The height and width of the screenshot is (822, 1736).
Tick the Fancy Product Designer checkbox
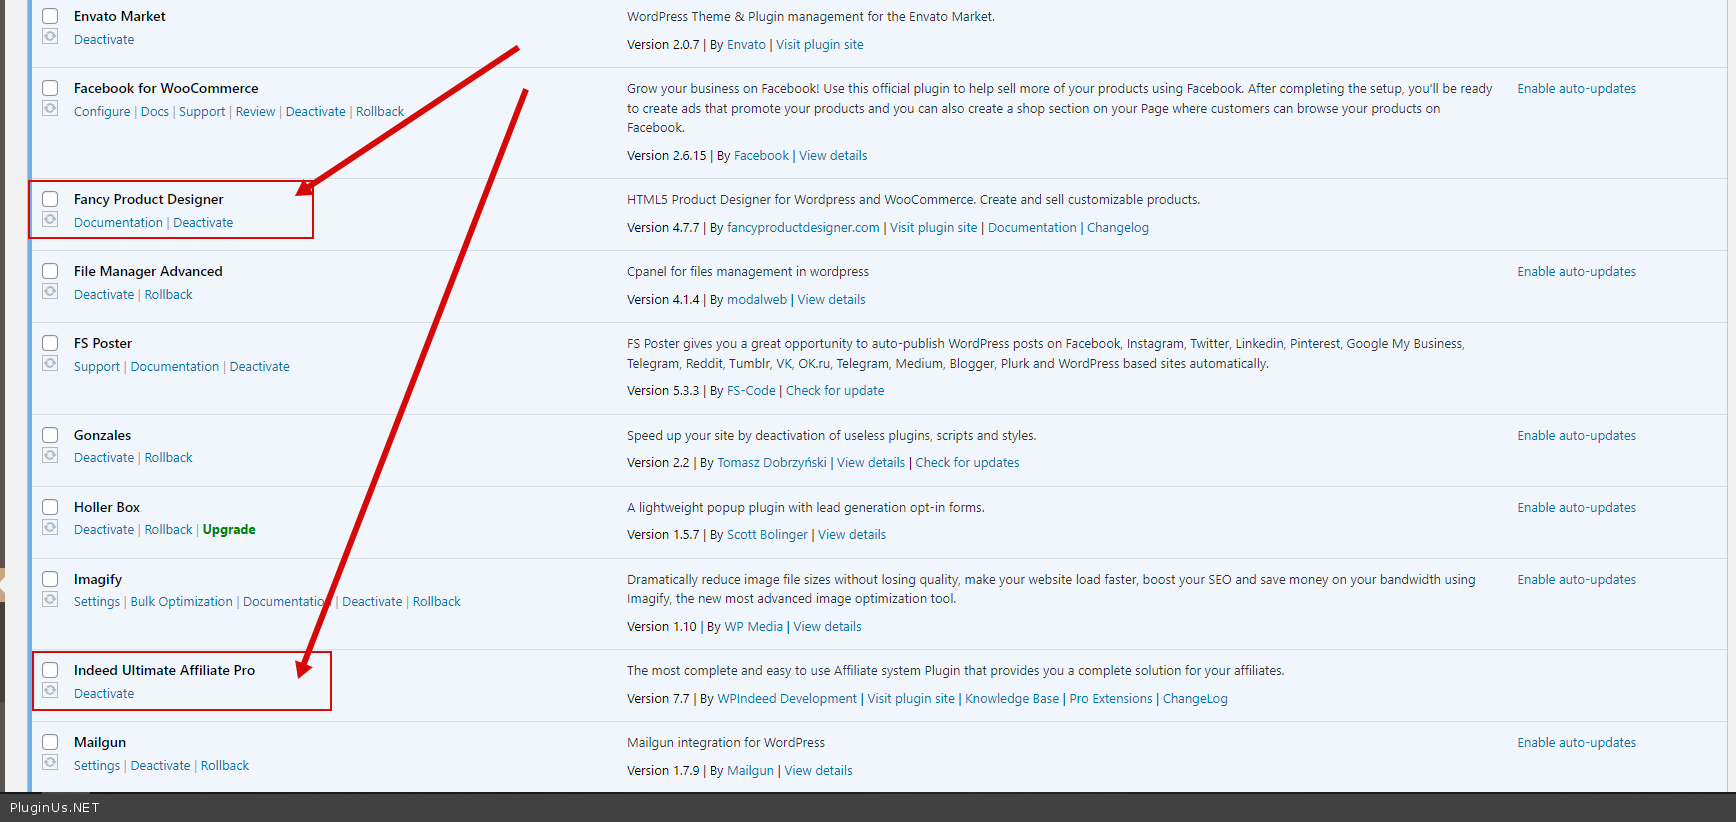[x=50, y=199]
